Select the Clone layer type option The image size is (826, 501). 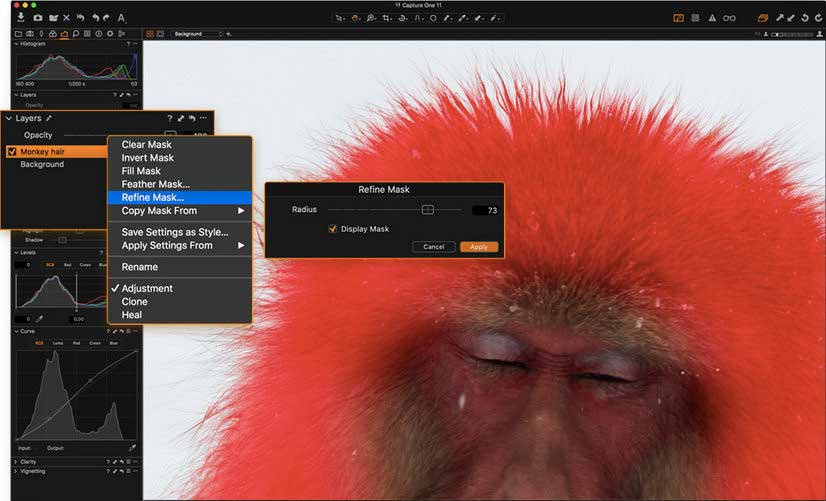134,301
